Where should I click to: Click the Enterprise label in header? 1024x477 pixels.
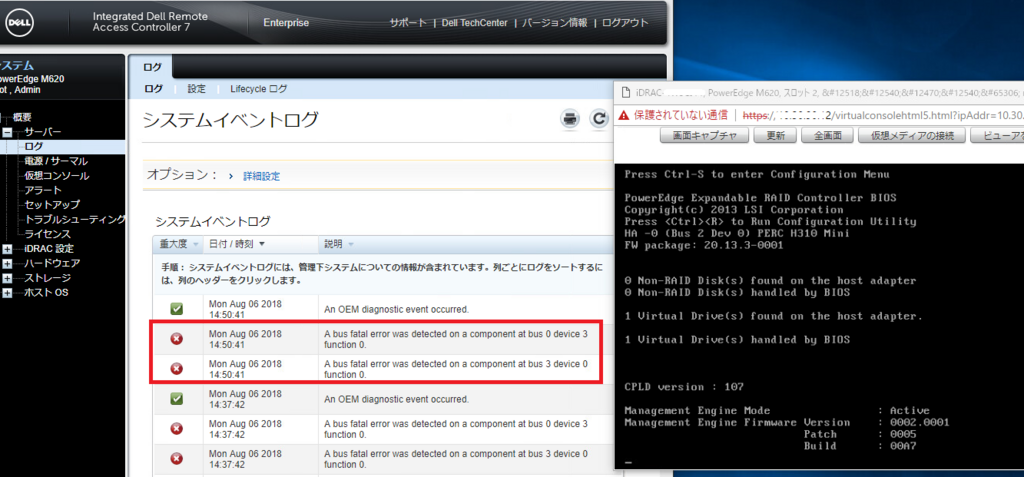[x=286, y=23]
